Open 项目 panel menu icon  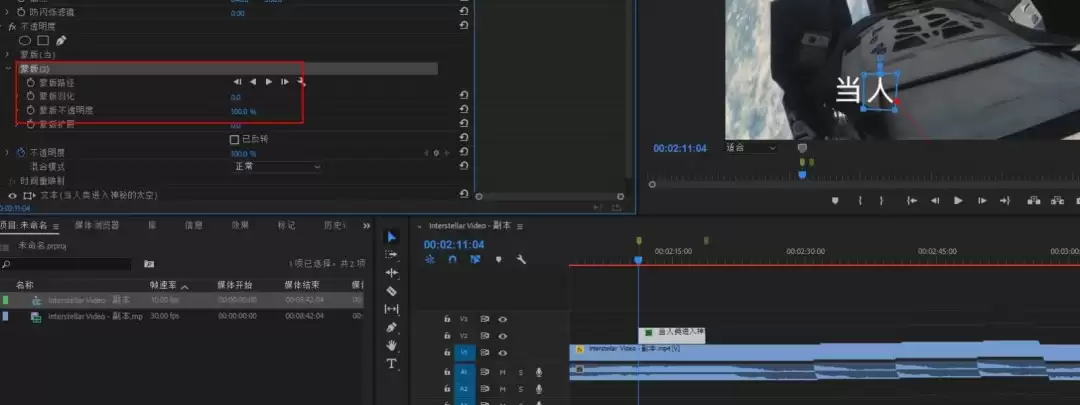[x=56, y=226]
